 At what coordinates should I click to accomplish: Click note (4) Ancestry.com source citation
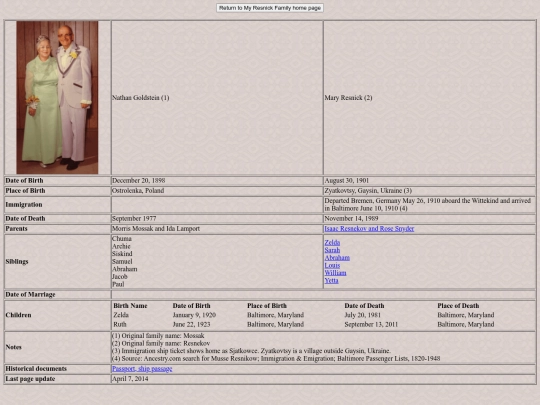(x=276, y=359)
